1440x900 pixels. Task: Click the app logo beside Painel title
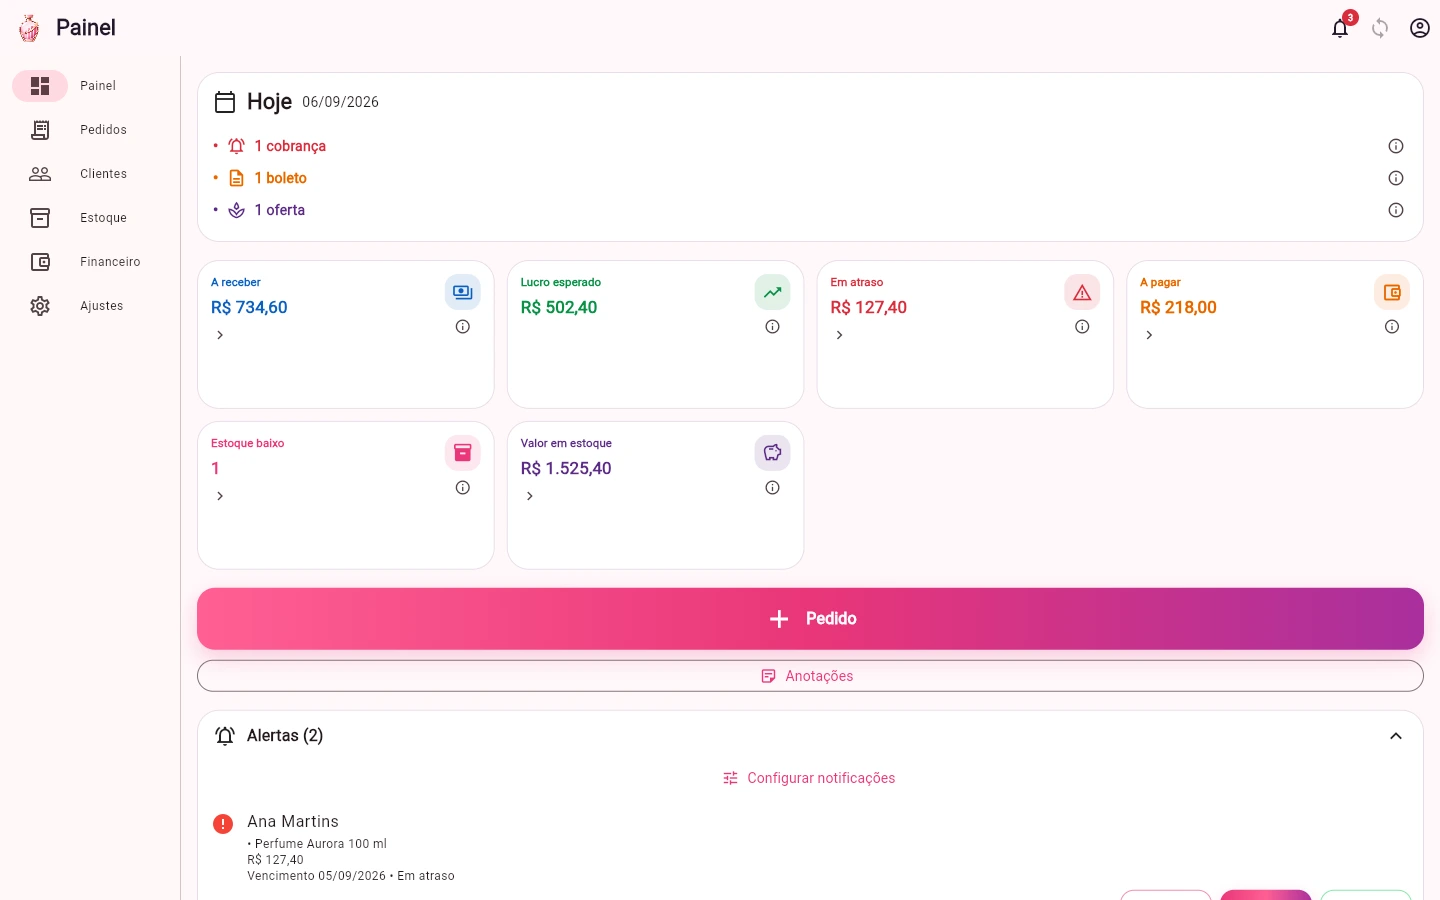click(29, 28)
